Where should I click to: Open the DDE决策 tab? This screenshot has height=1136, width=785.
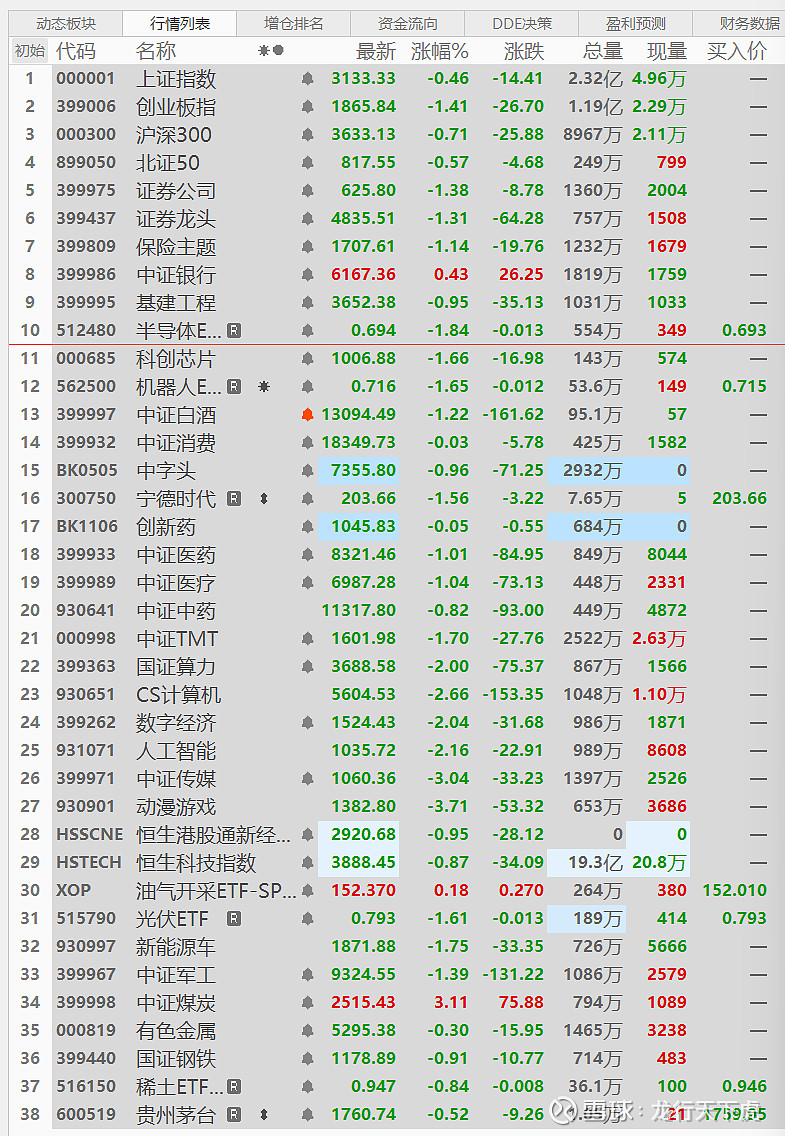click(x=521, y=24)
